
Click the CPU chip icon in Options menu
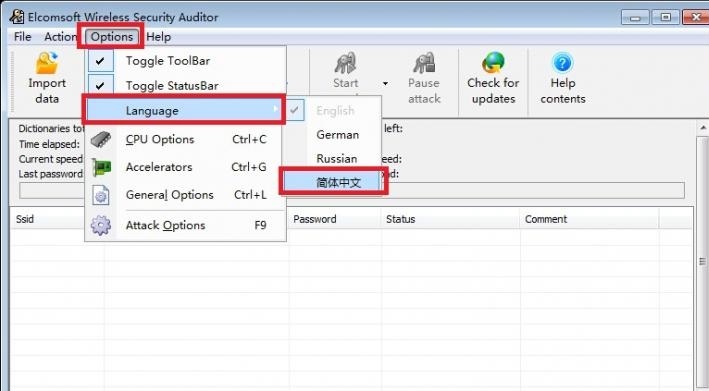point(101,139)
